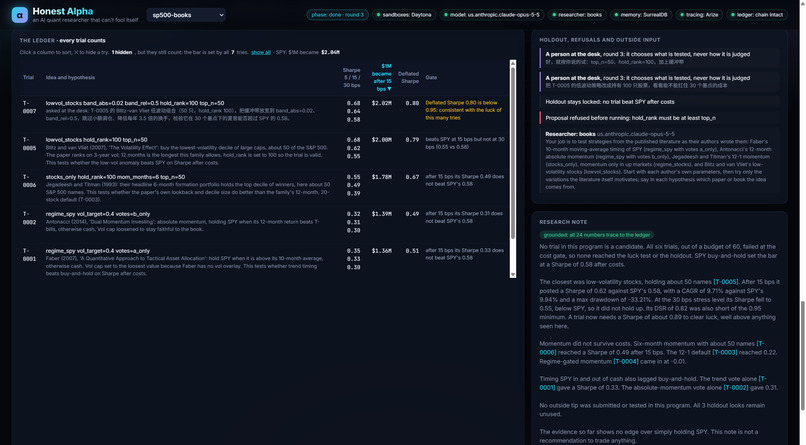Sort by Idea and hypothesis column
The image size is (806, 445).
coord(70,78)
